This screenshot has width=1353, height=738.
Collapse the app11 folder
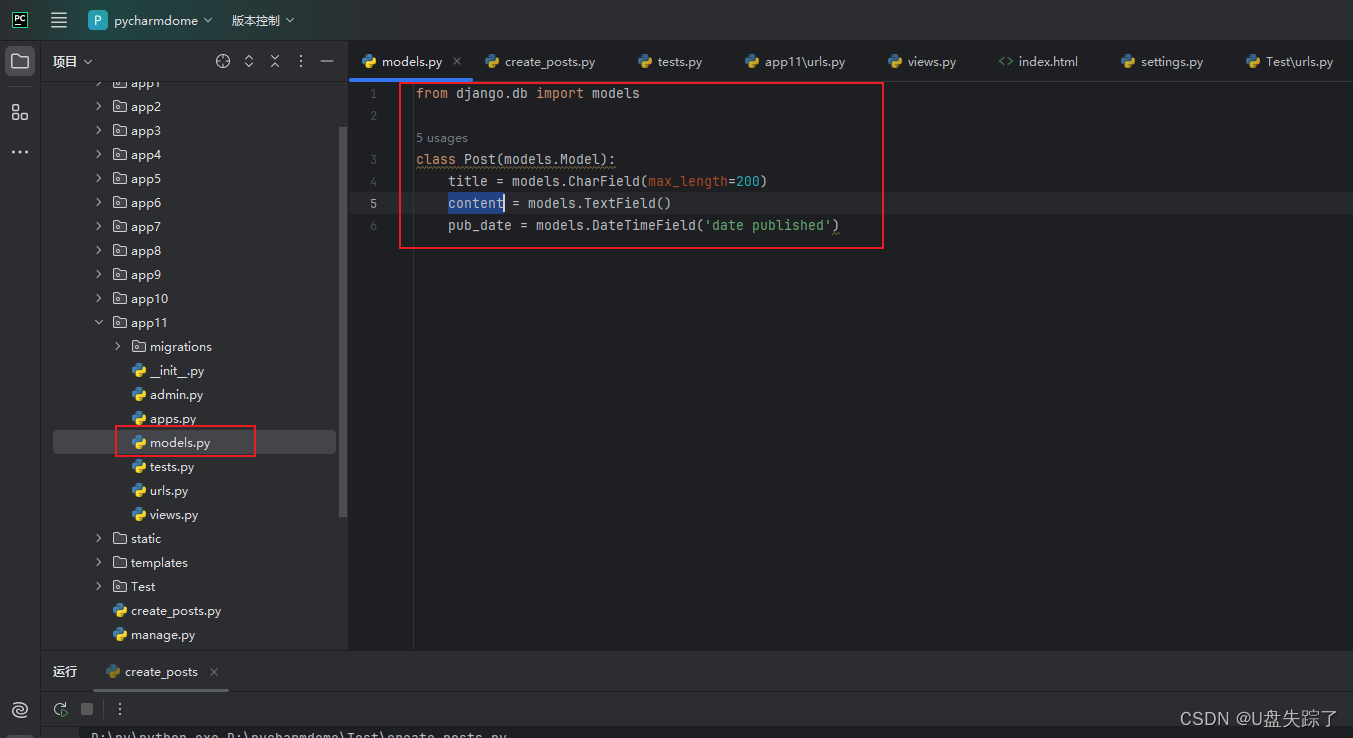point(98,322)
